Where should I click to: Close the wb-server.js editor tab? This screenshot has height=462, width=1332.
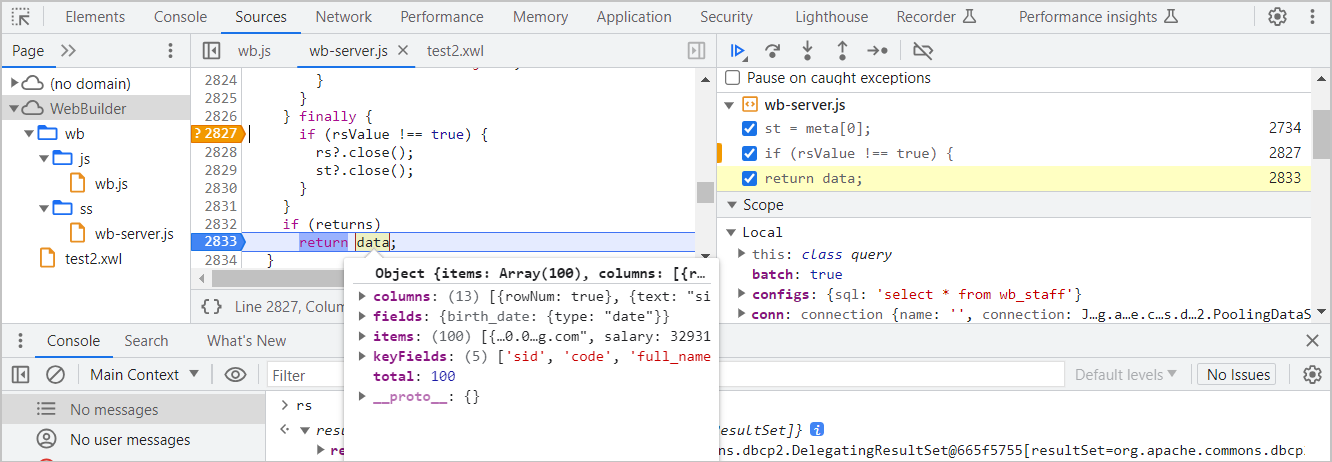(403, 50)
